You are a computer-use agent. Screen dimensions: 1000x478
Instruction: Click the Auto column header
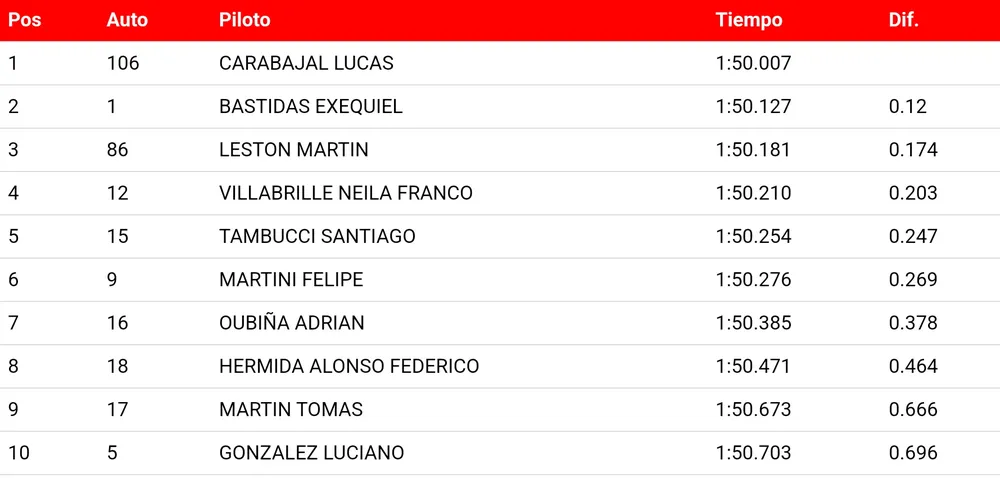click(127, 20)
